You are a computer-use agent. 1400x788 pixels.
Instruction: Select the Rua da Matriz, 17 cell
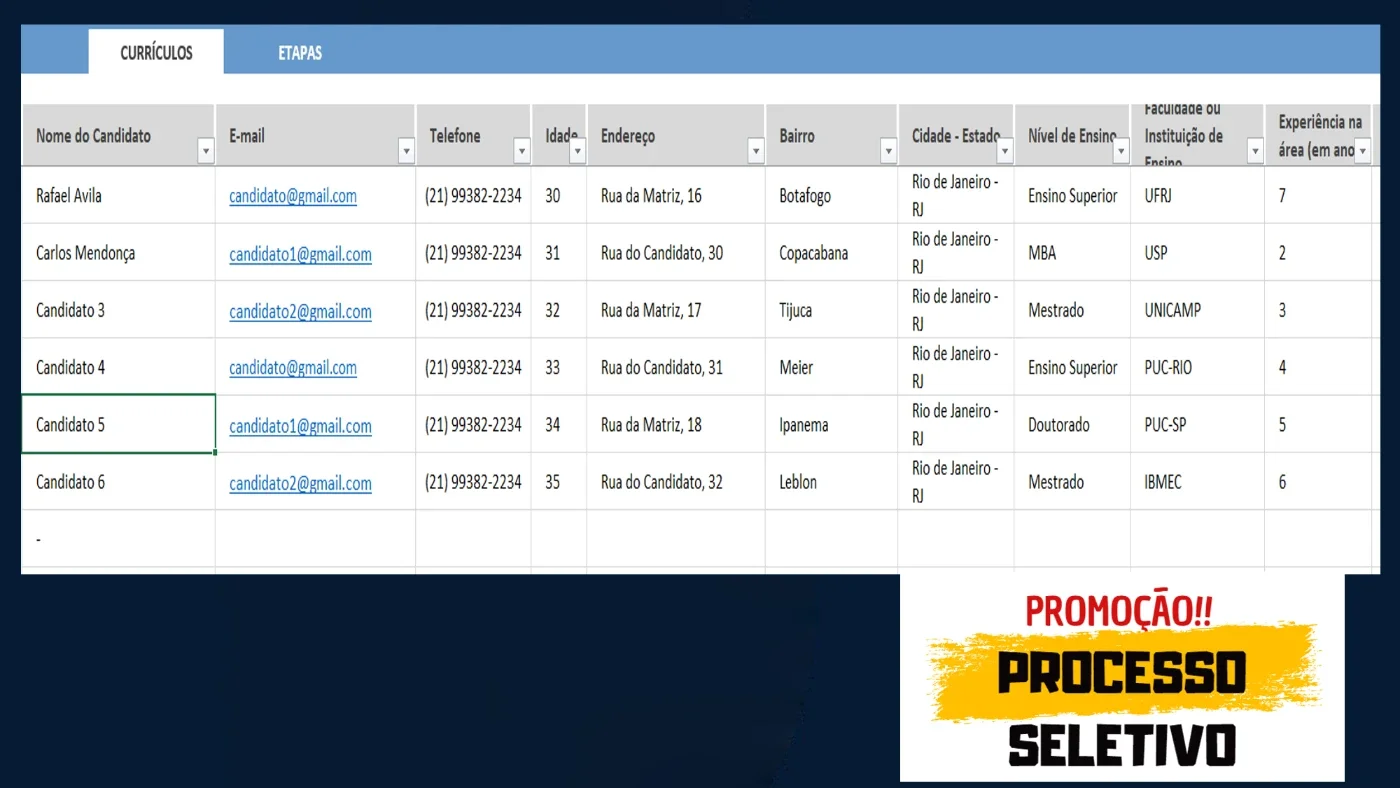tap(676, 310)
